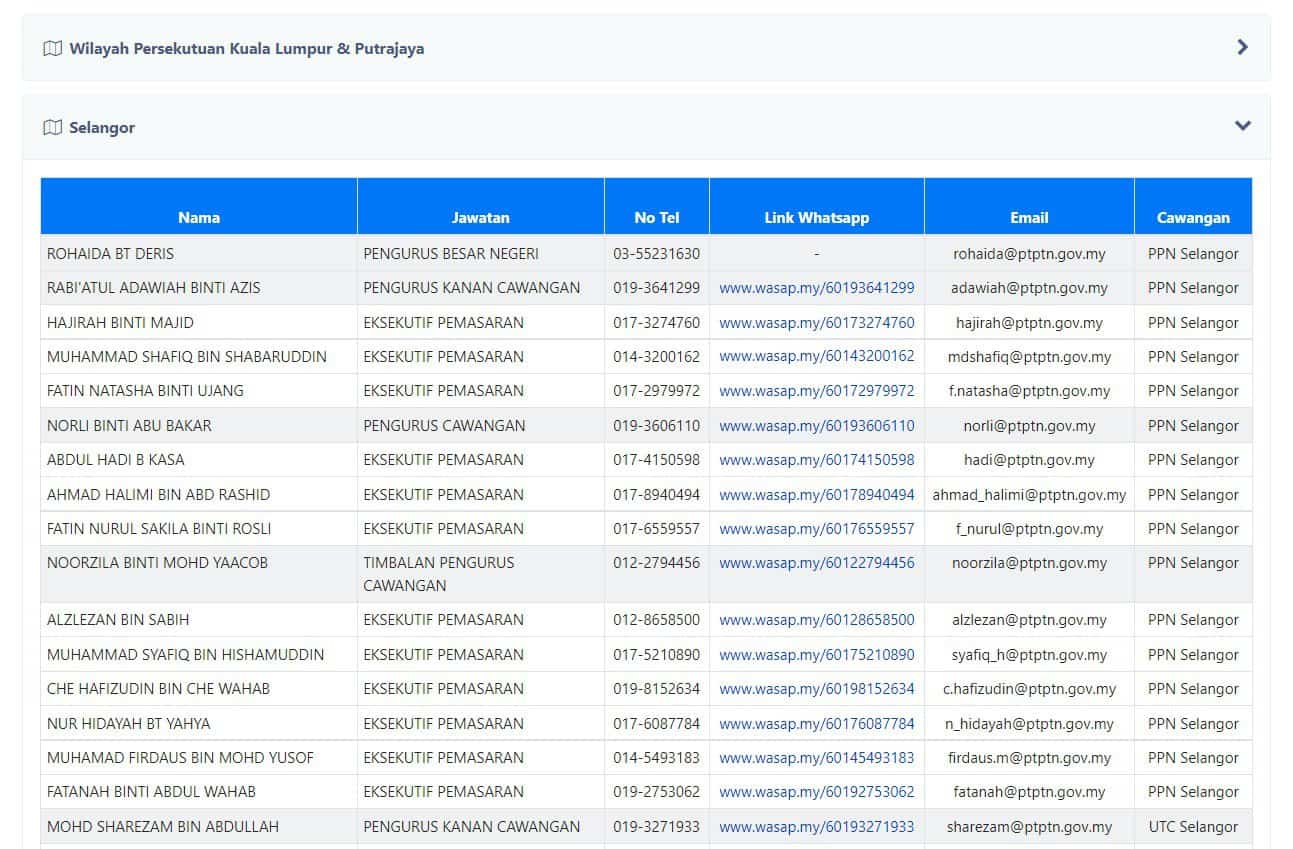Open WhatsApp link www.wasap.my/60174150598
Screen dimensions: 1293x849
[x=816, y=460]
